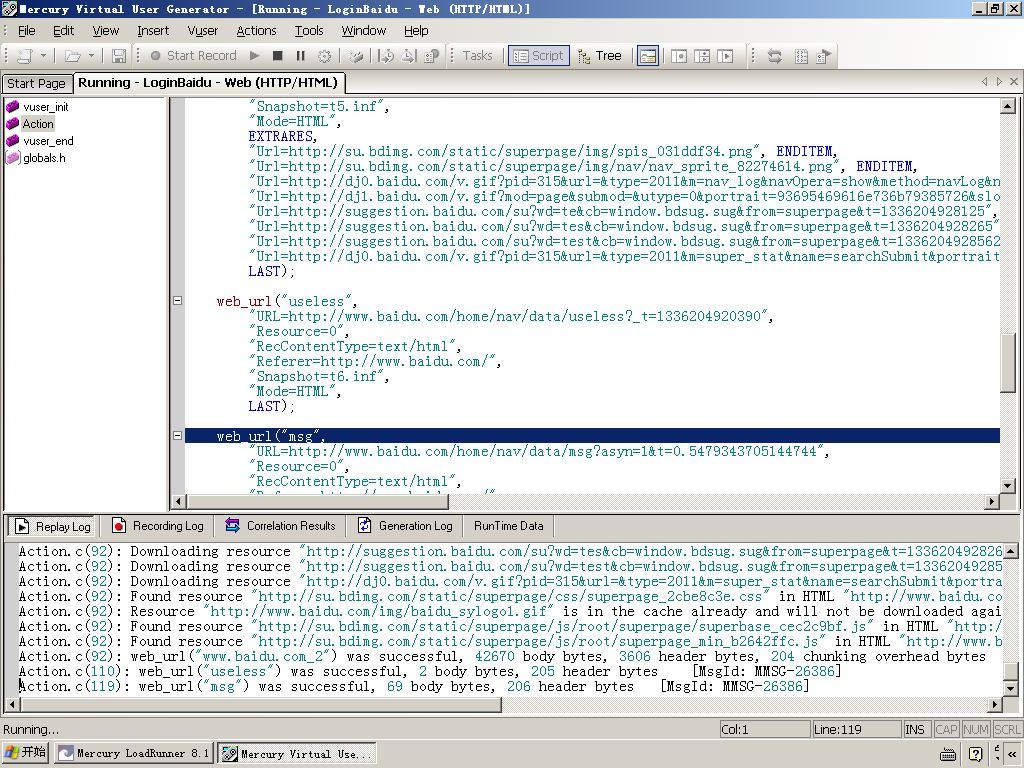Viewport: 1024px width, 768px height.
Task: Click the editor horizontal scrollbar left arrow
Action: (178, 502)
